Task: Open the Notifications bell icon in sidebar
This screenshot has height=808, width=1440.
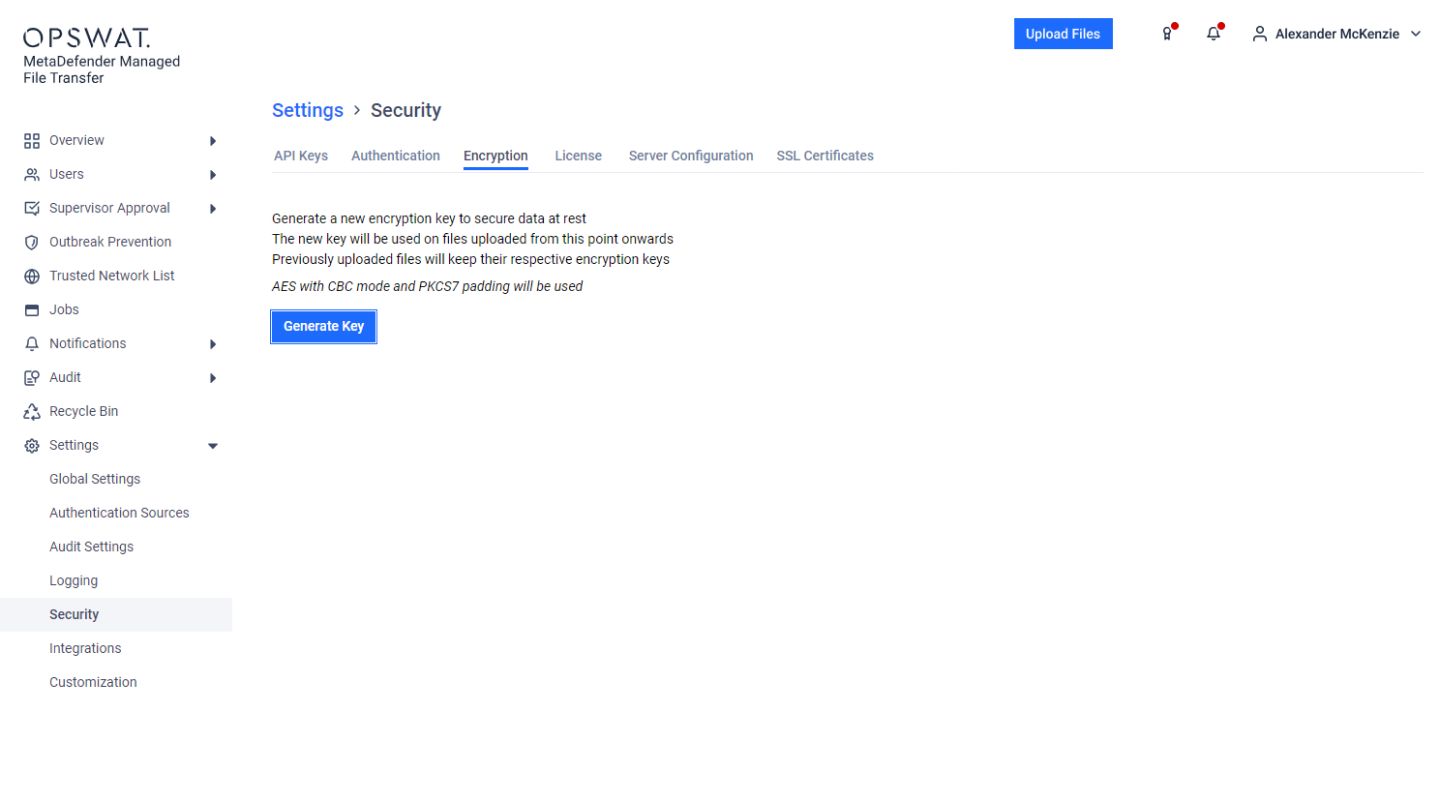Action: 30,343
